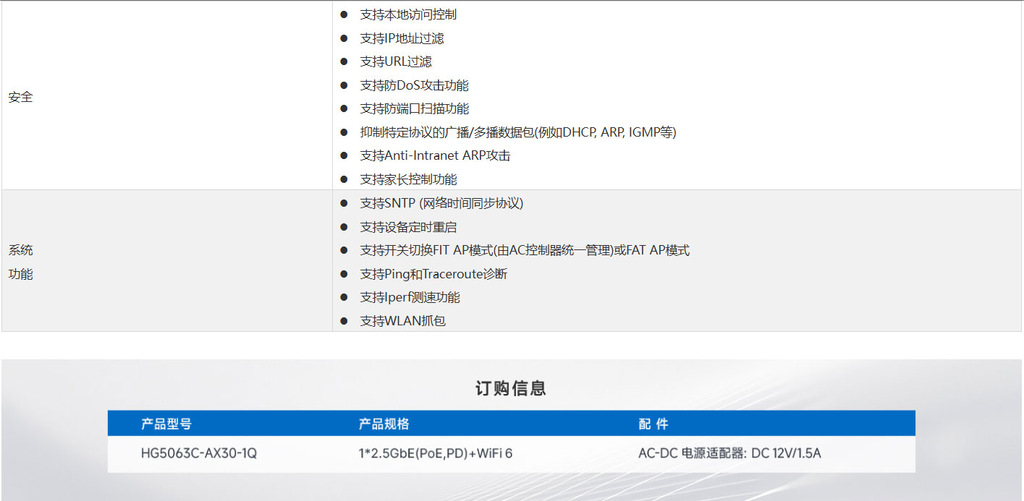Select the 支持设备定时重启 entry

pos(408,227)
